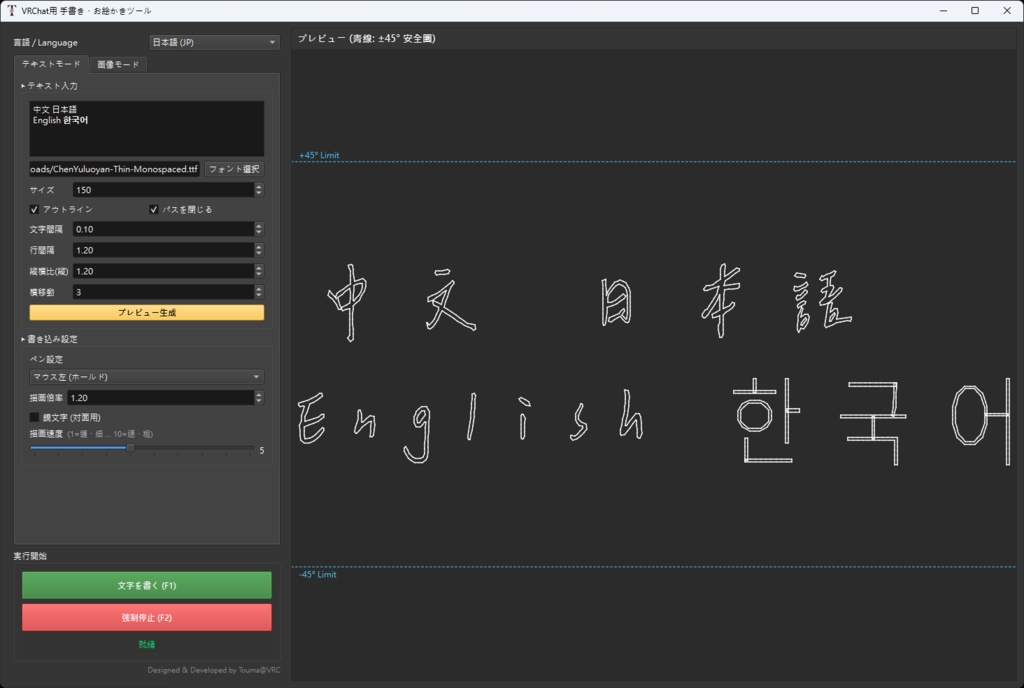This screenshot has height=688, width=1024.
Task: Increase 行間隔 with the up stepper arrow
Action: (259, 246)
